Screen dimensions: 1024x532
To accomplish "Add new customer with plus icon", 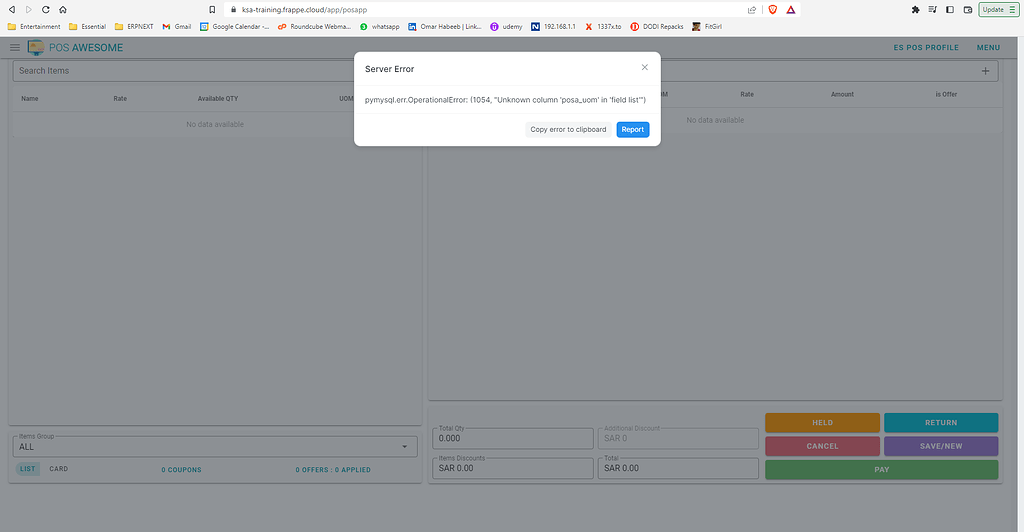I will (985, 71).
